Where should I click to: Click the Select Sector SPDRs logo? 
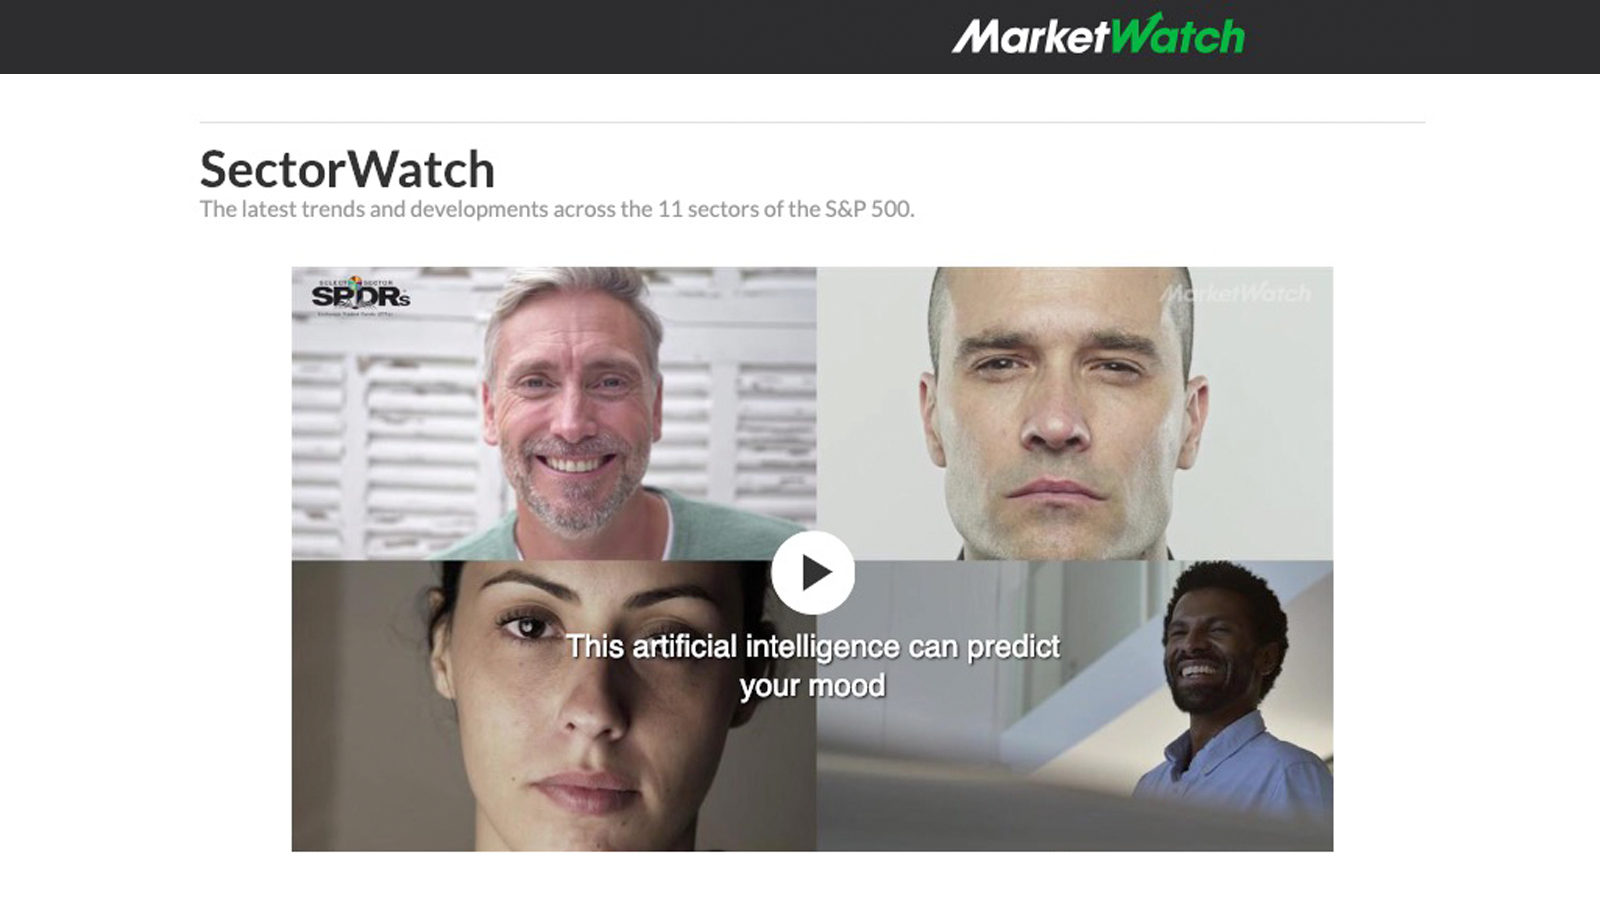coord(361,296)
